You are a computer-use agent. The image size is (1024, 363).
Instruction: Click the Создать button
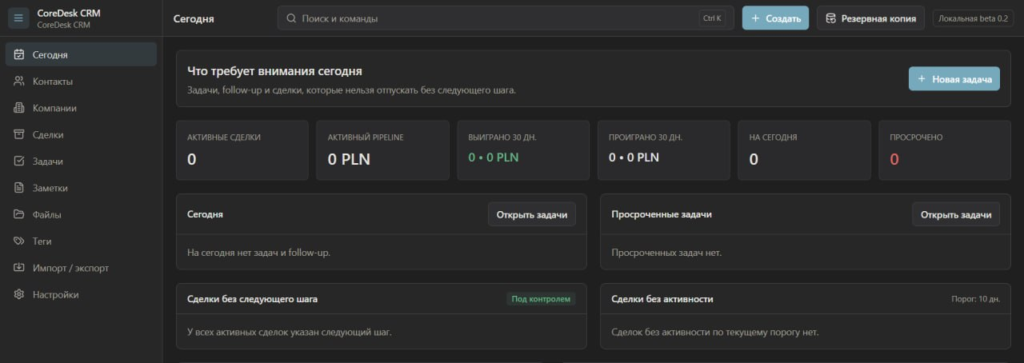click(775, 18)
